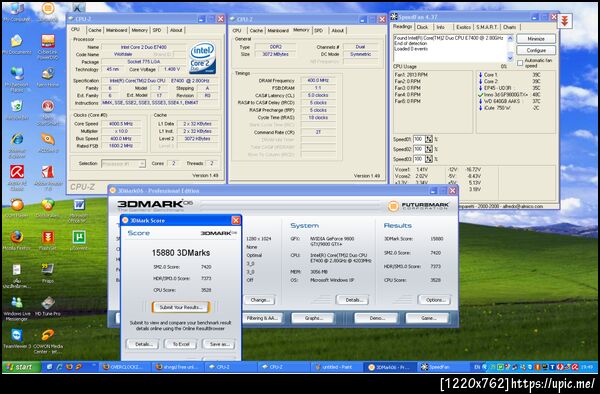Click FlashGet floating drop-zone icon
The height and width of the screenshot is (394, 600).
click(565, 21)
